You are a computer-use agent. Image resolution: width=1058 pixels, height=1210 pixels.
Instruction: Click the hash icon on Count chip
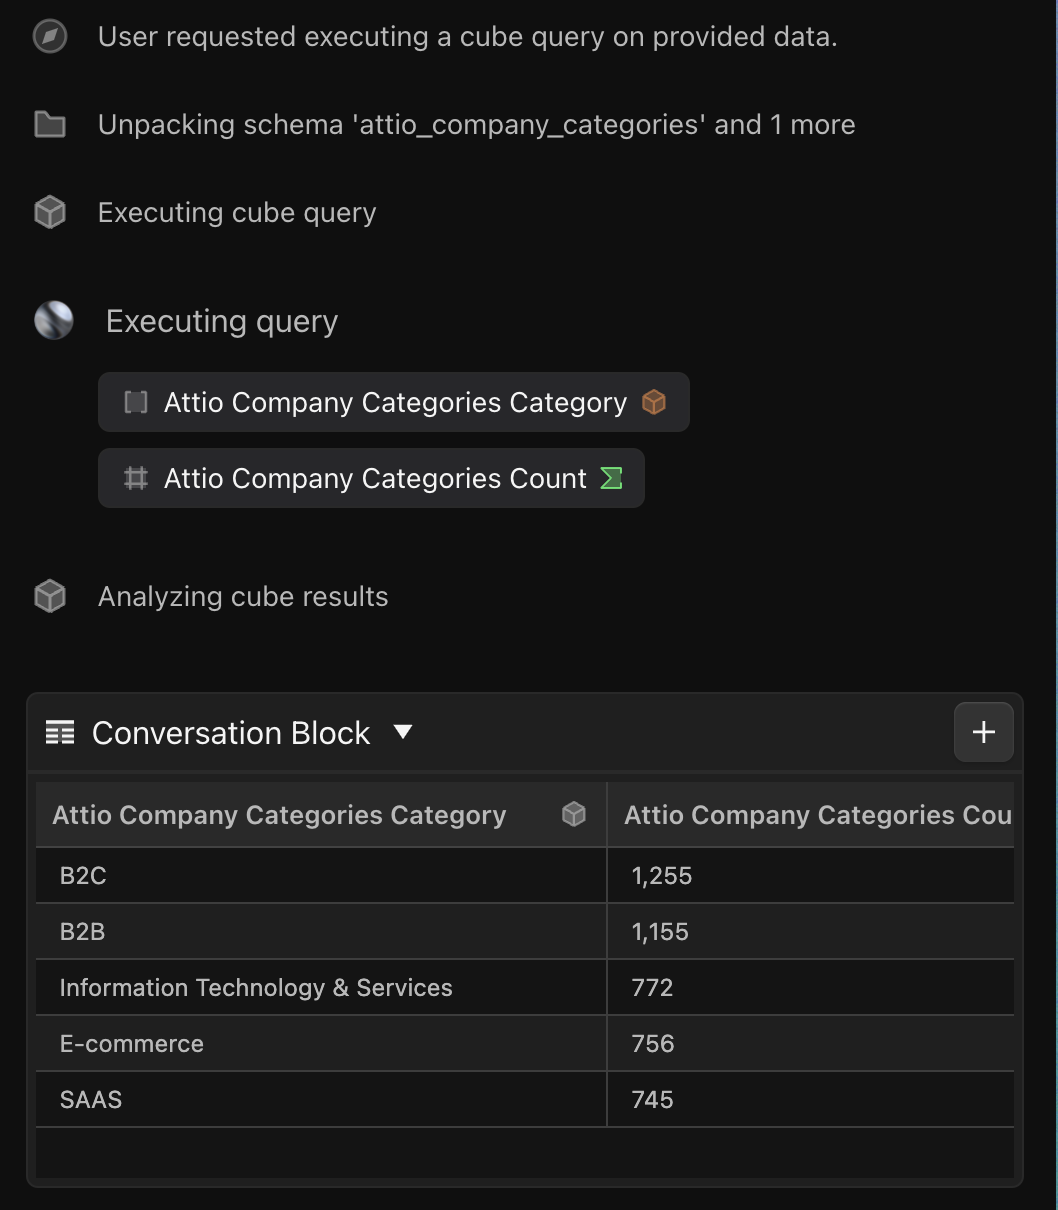(136, 478)
